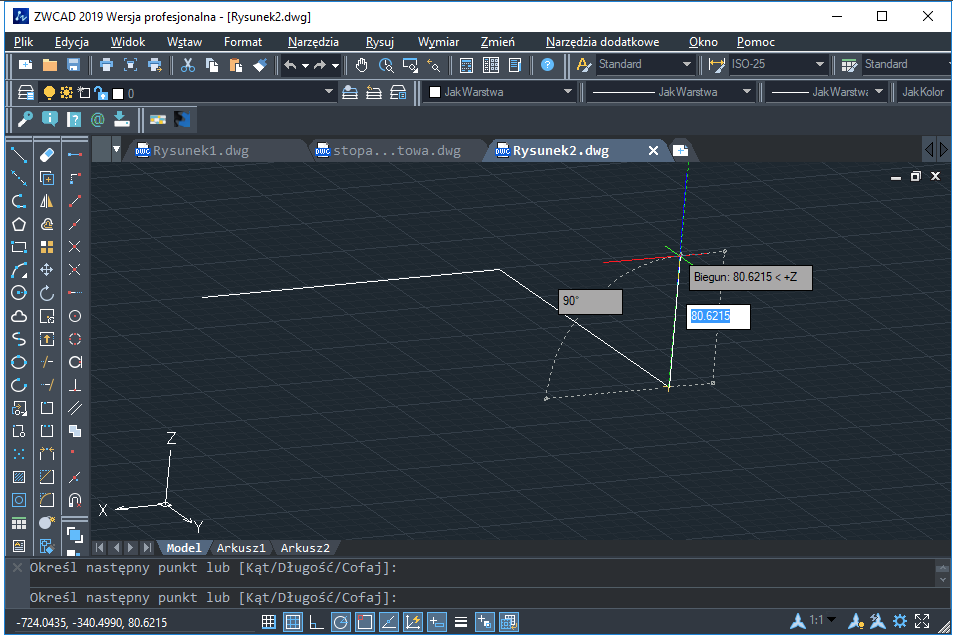The image size is (953, 639).
Task: Select the Mirror tool
Action: coord(46,201)
